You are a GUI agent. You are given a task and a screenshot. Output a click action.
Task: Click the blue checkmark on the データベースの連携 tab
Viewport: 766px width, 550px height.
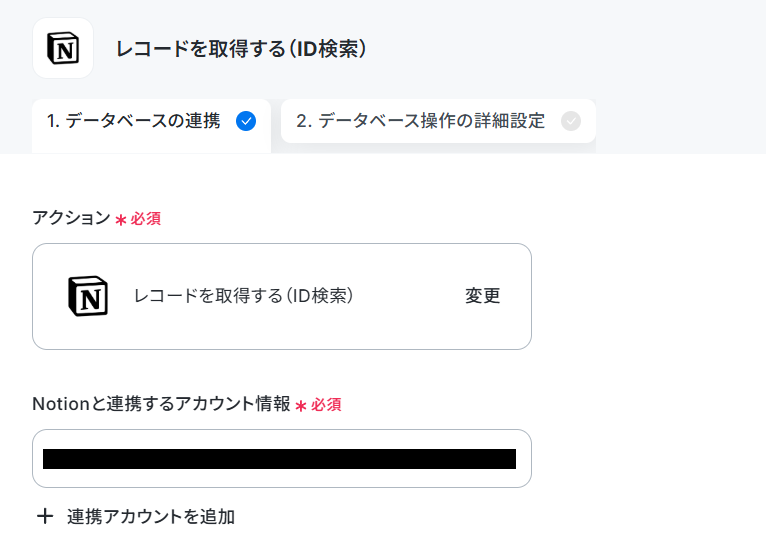pyautogui.click(x=246, y=121)
